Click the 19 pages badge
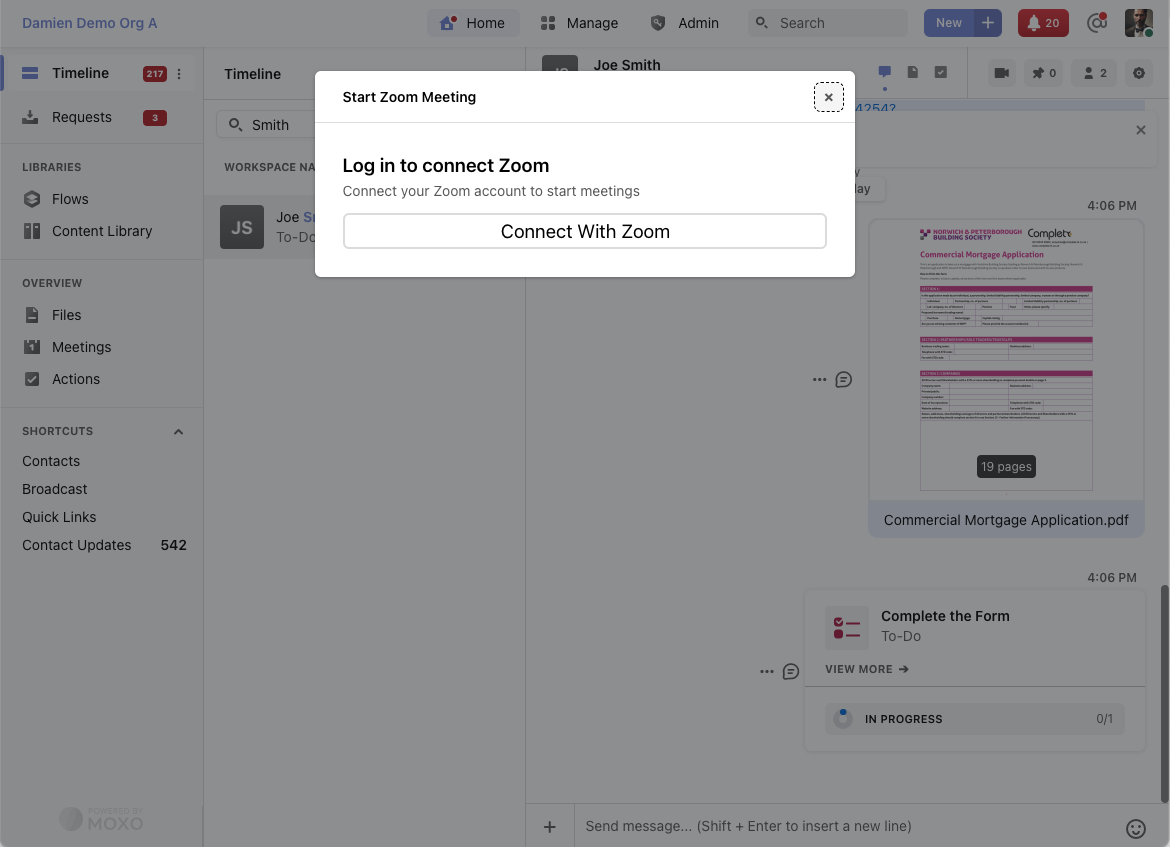The image size is (1170, 847). click(x=1006, y=466)
